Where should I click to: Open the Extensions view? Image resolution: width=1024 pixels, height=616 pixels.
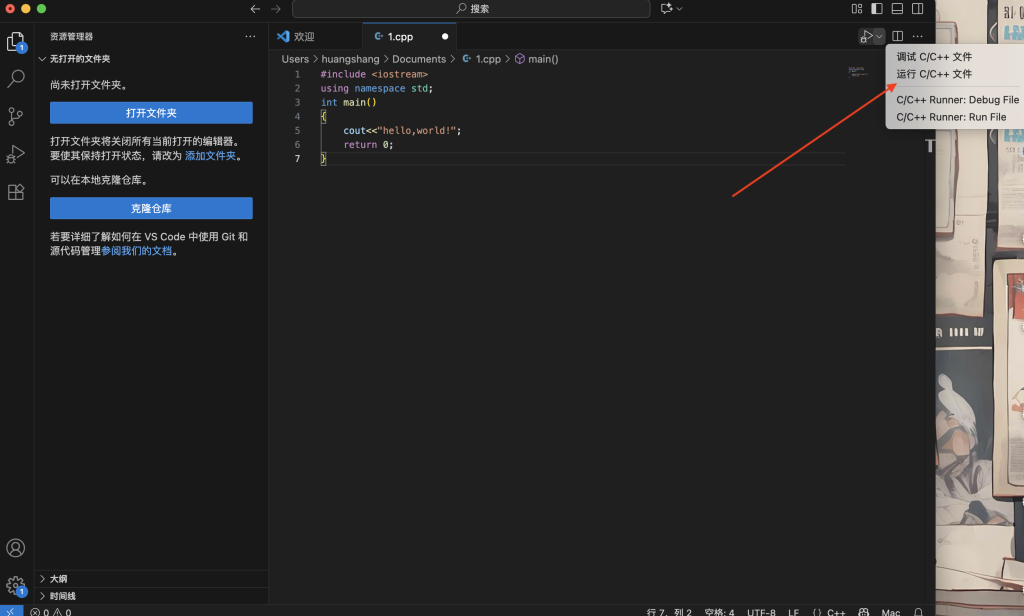tap(16, 192)
